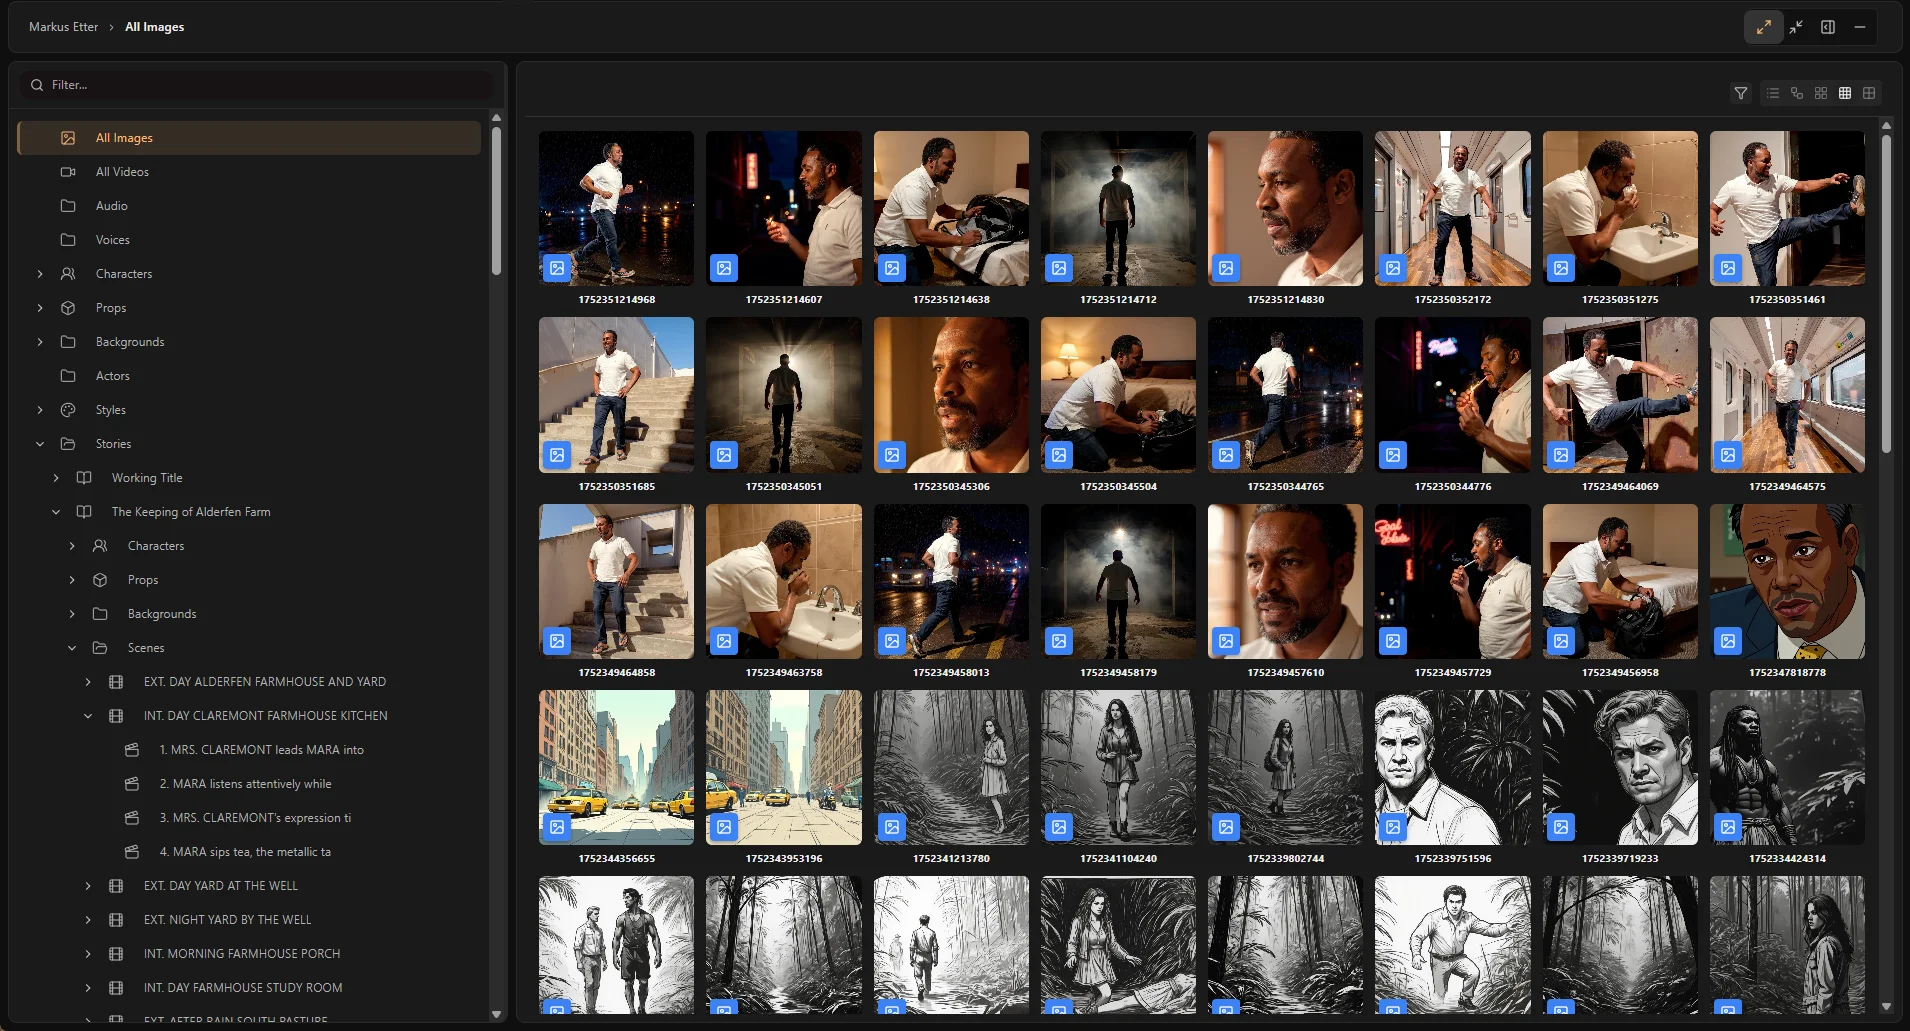Click the Filter text input field
Screen dimensions: 1910x1031
(x=260, y=85)
